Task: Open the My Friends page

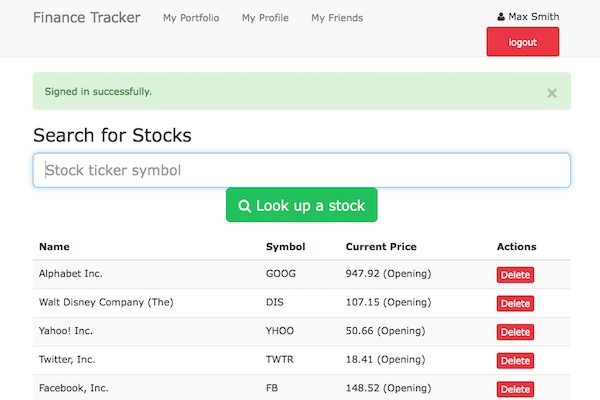Action: click(x=337, y=18)
